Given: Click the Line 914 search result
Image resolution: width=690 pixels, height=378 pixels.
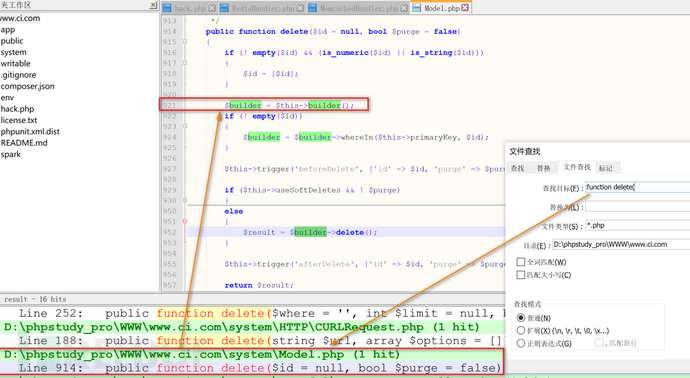Looking at the screenshot, I should click(252, 368).
